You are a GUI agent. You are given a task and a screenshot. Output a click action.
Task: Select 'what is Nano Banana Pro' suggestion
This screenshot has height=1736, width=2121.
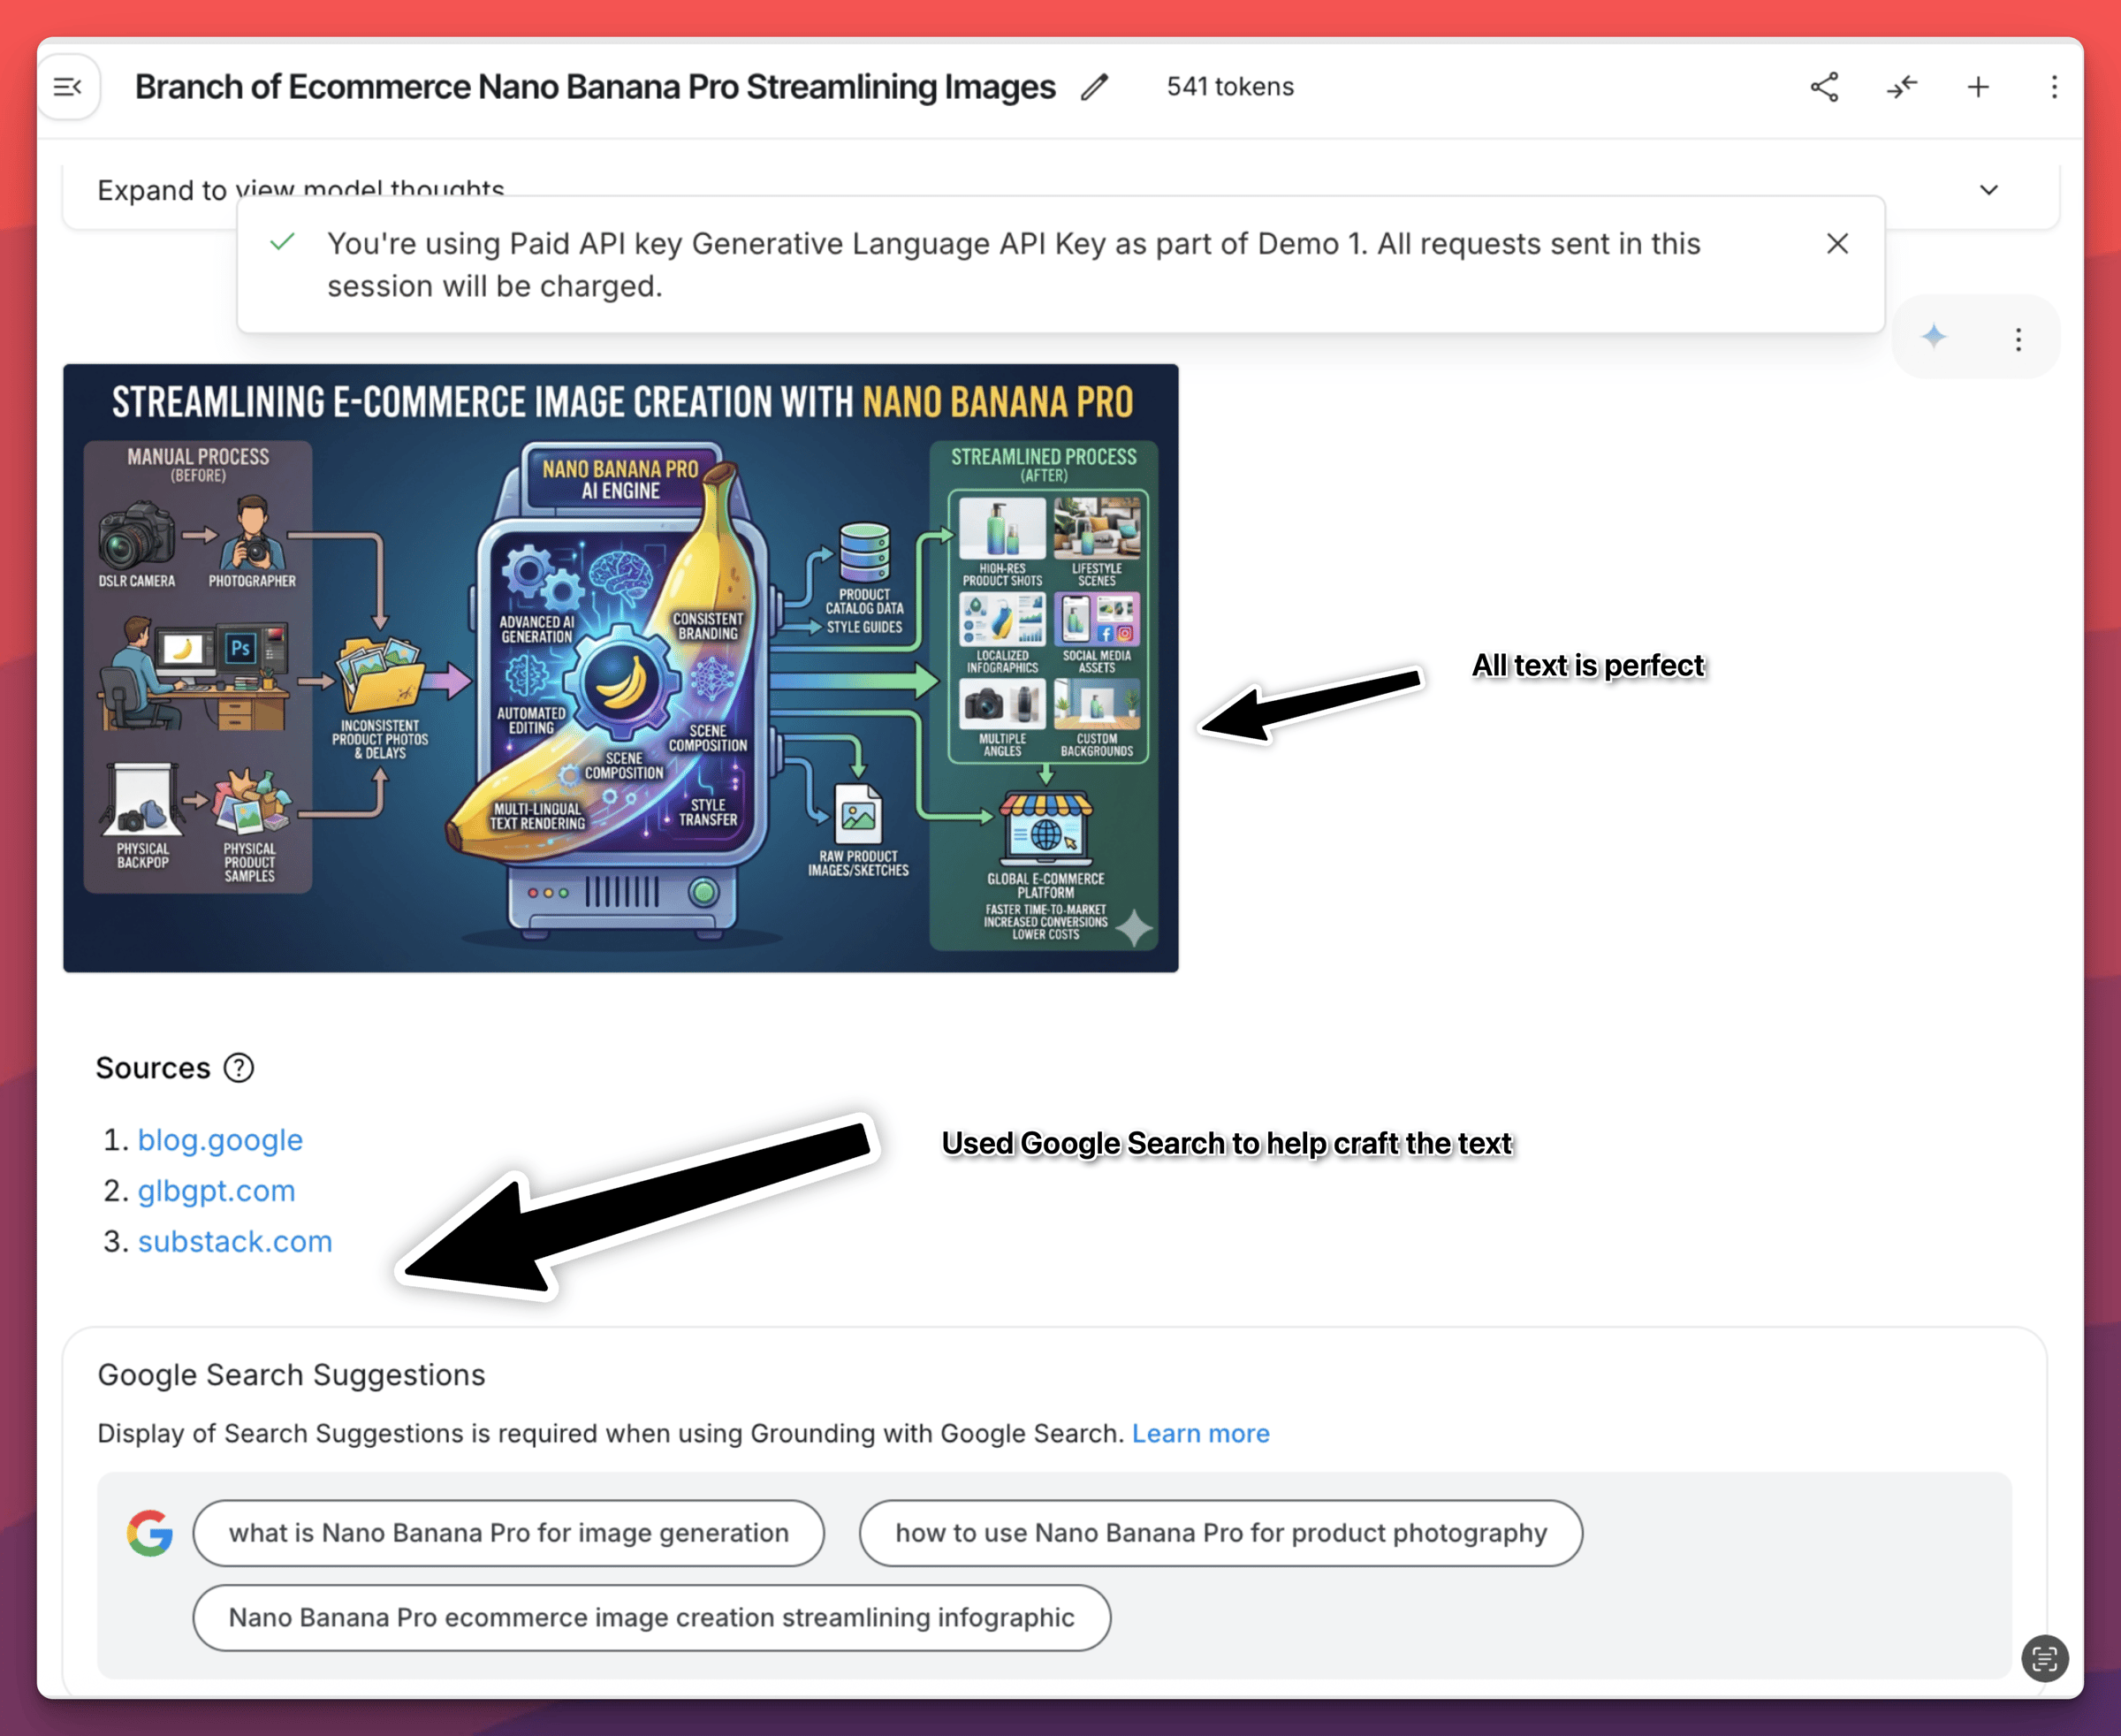coord(508,1533)
